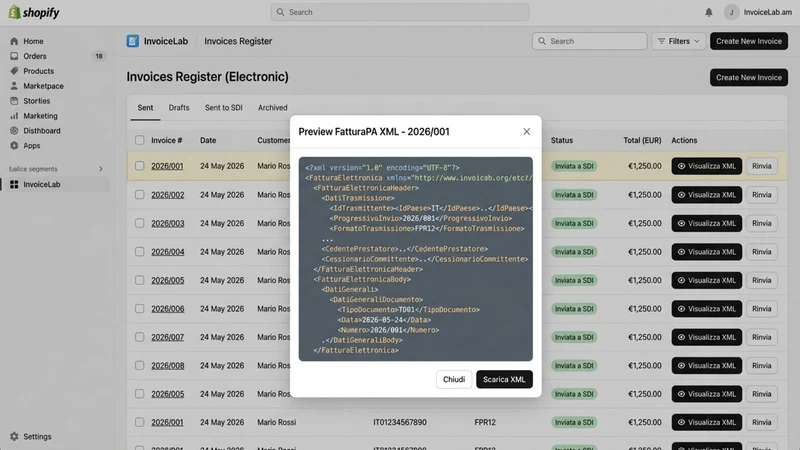Click Visualizza XML for invoice 2026/007

[x=707, y=337]
